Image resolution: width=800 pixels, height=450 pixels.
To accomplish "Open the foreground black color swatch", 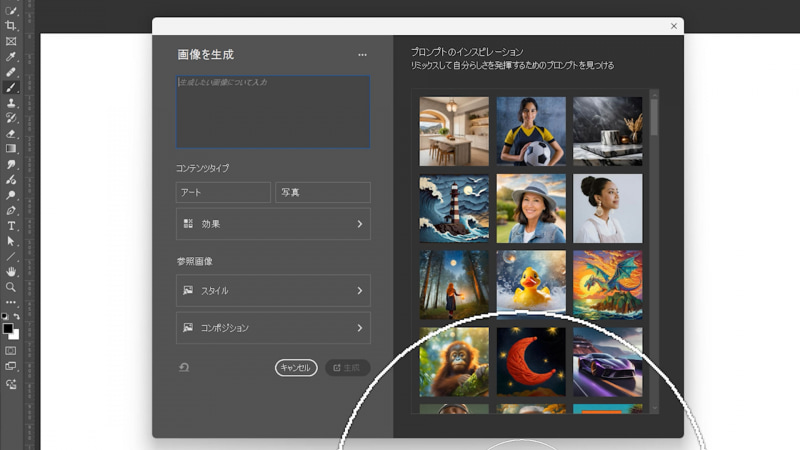I will [7, 328].
